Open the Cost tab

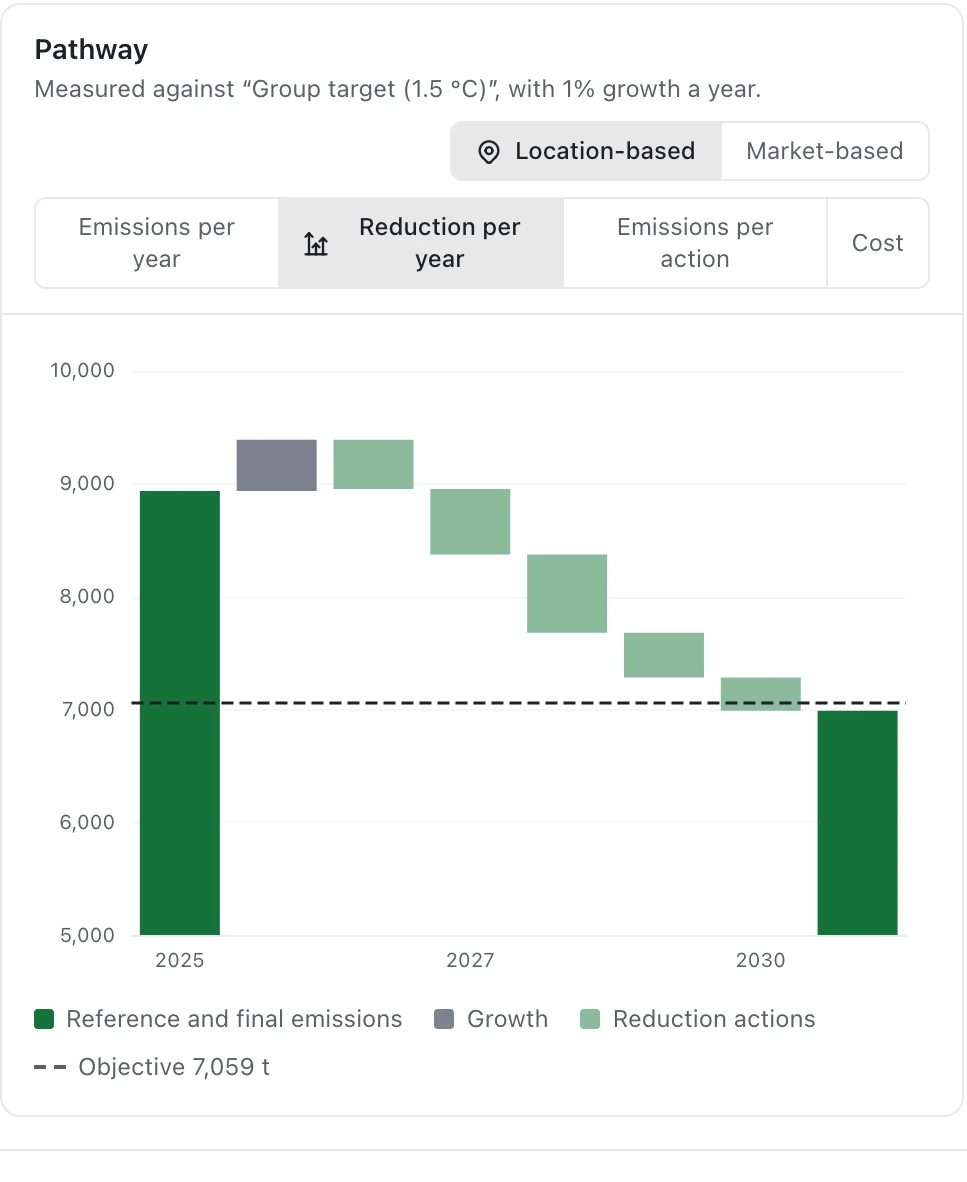coord(877,243)
